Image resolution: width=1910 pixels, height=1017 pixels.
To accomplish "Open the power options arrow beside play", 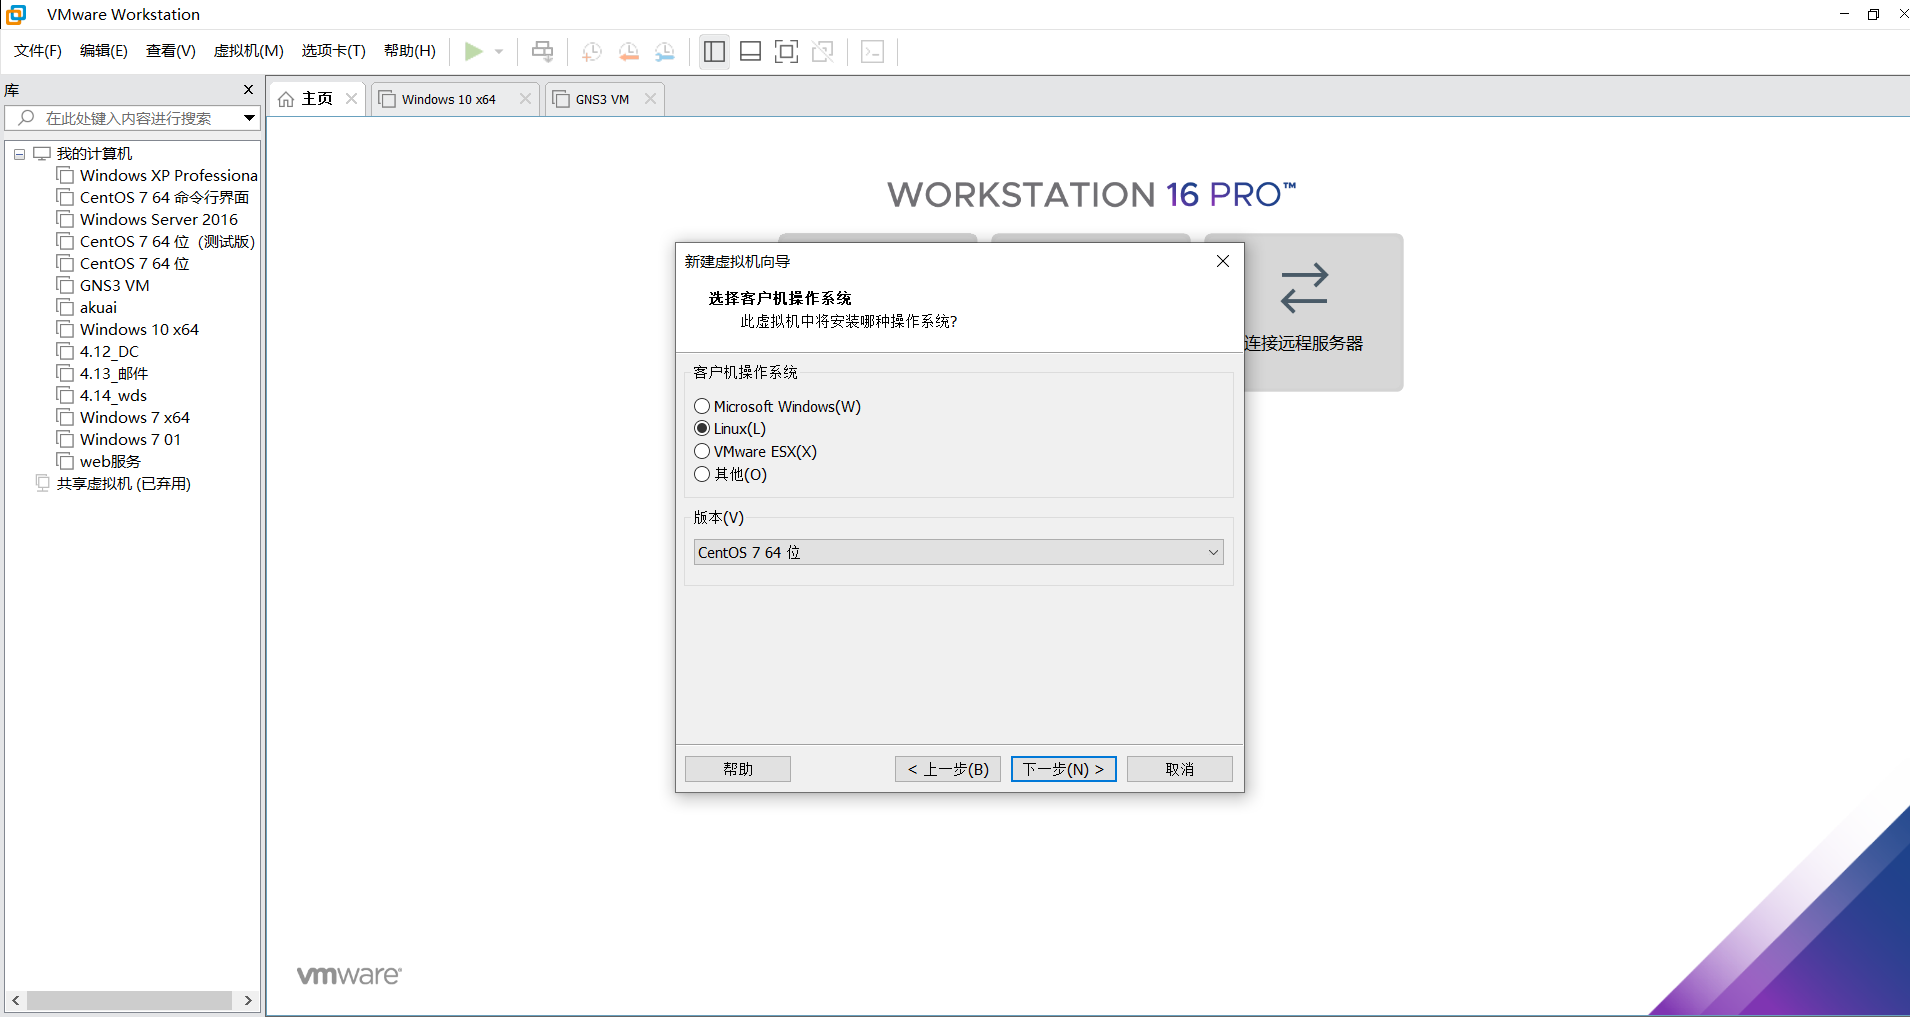I will [x=498, y=51].
